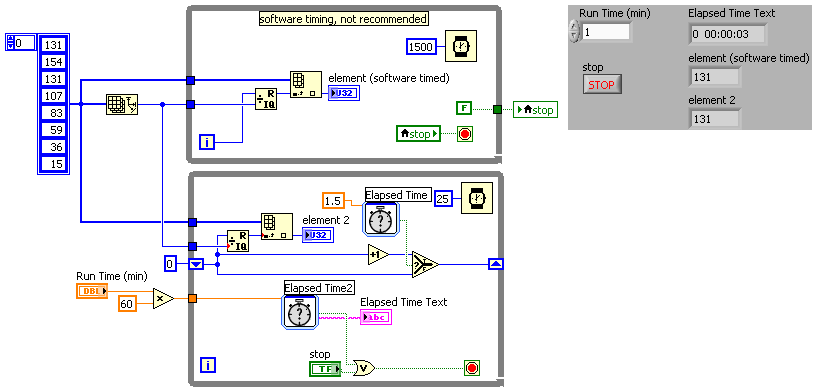Click the array index display stepper

pyautogui.click(x=10, y=43)
